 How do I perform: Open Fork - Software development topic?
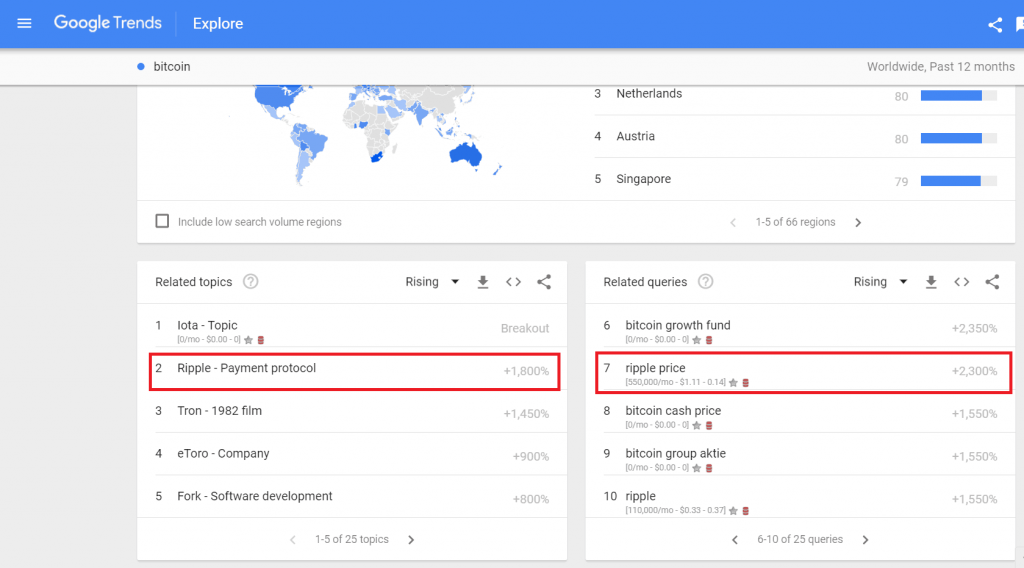coord(255,496)
